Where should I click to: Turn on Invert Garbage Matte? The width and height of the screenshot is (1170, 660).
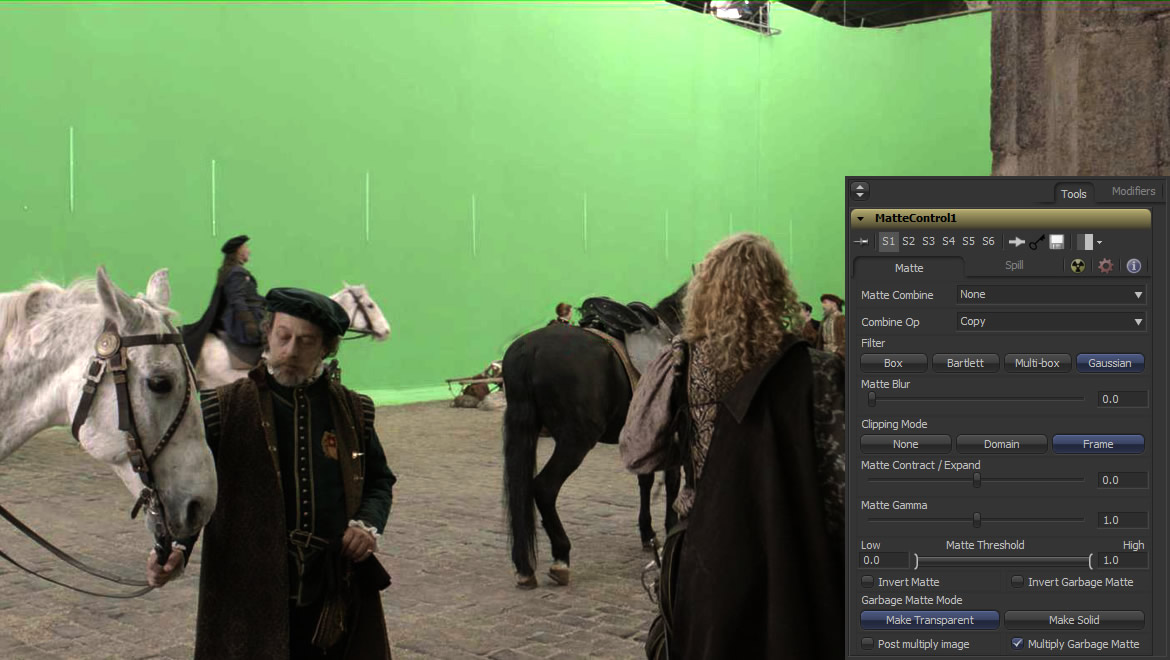click(1016, 581)
